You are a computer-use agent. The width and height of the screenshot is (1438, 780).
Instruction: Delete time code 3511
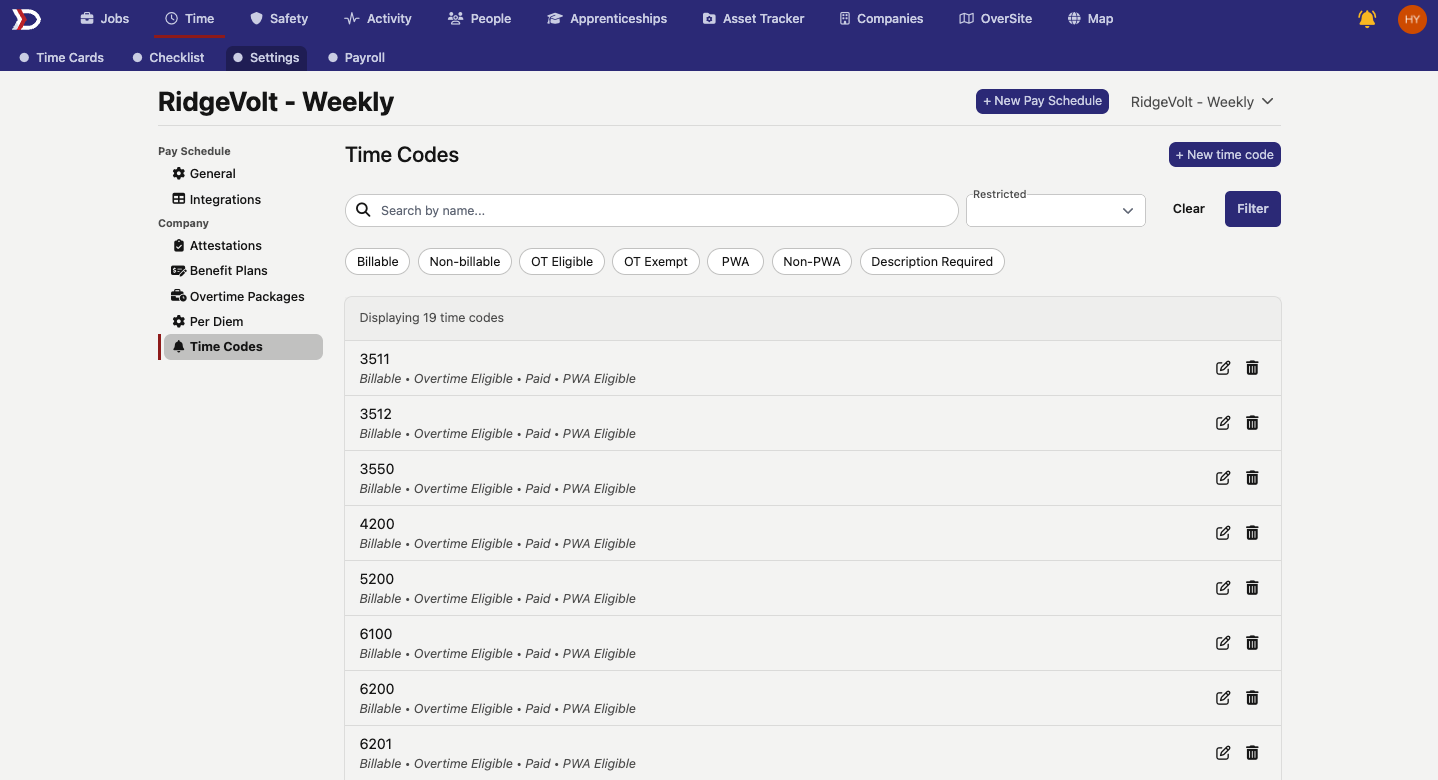tap(1252, 368)
